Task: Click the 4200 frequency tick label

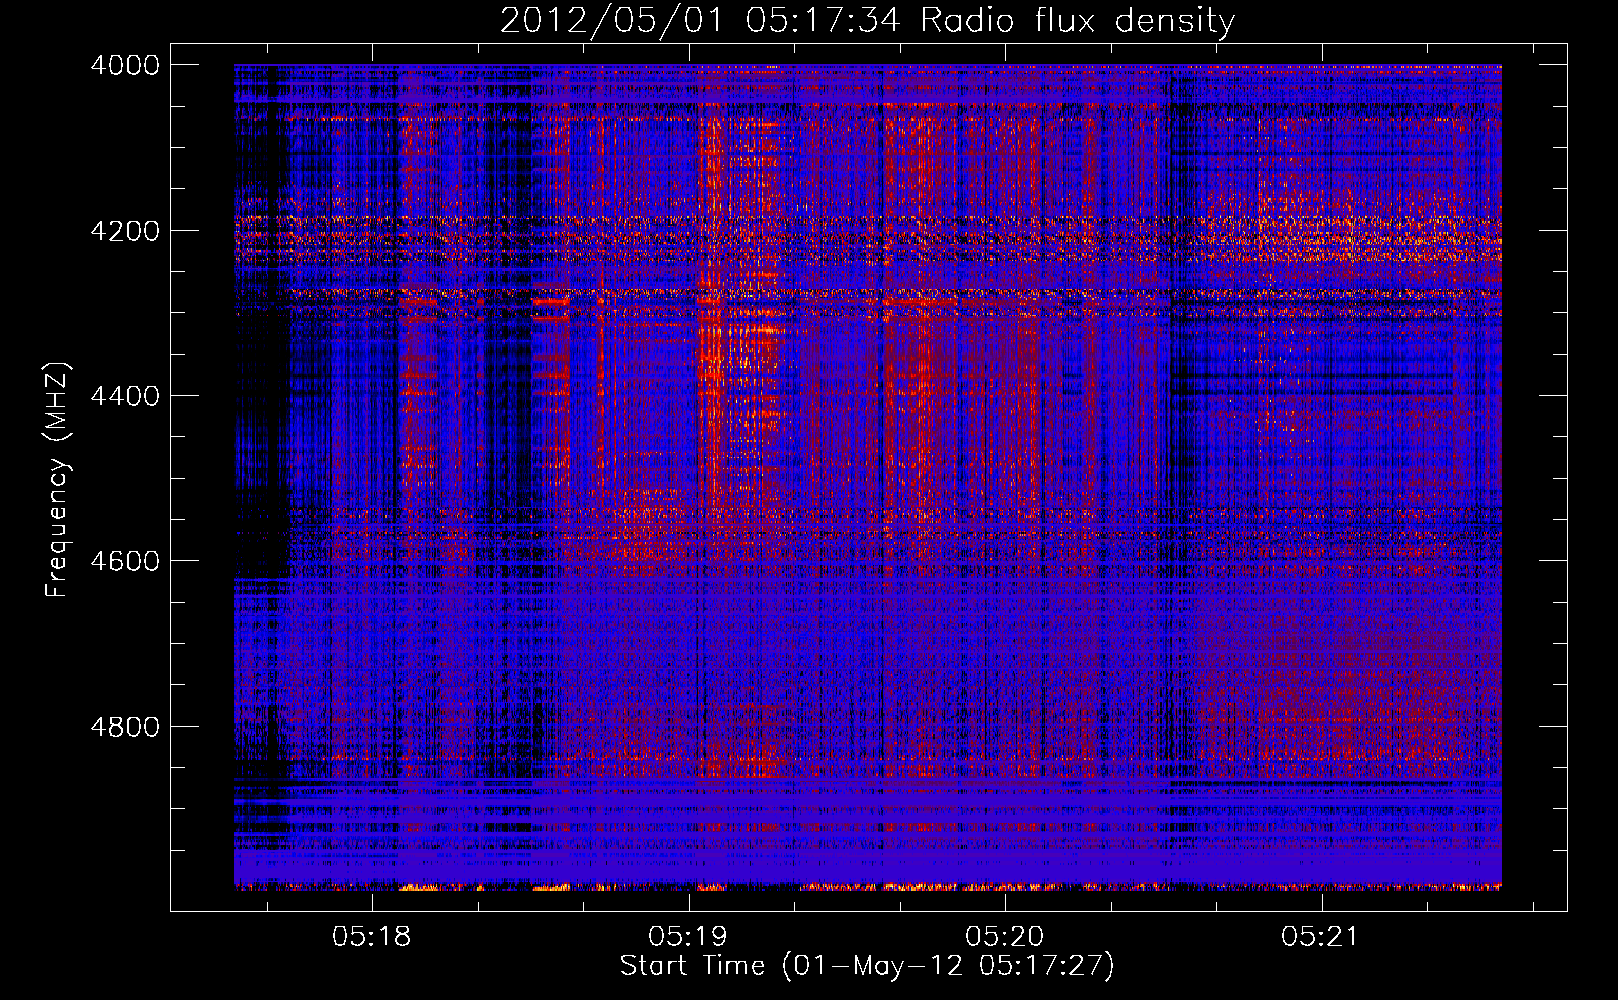Action: point(125,231)
